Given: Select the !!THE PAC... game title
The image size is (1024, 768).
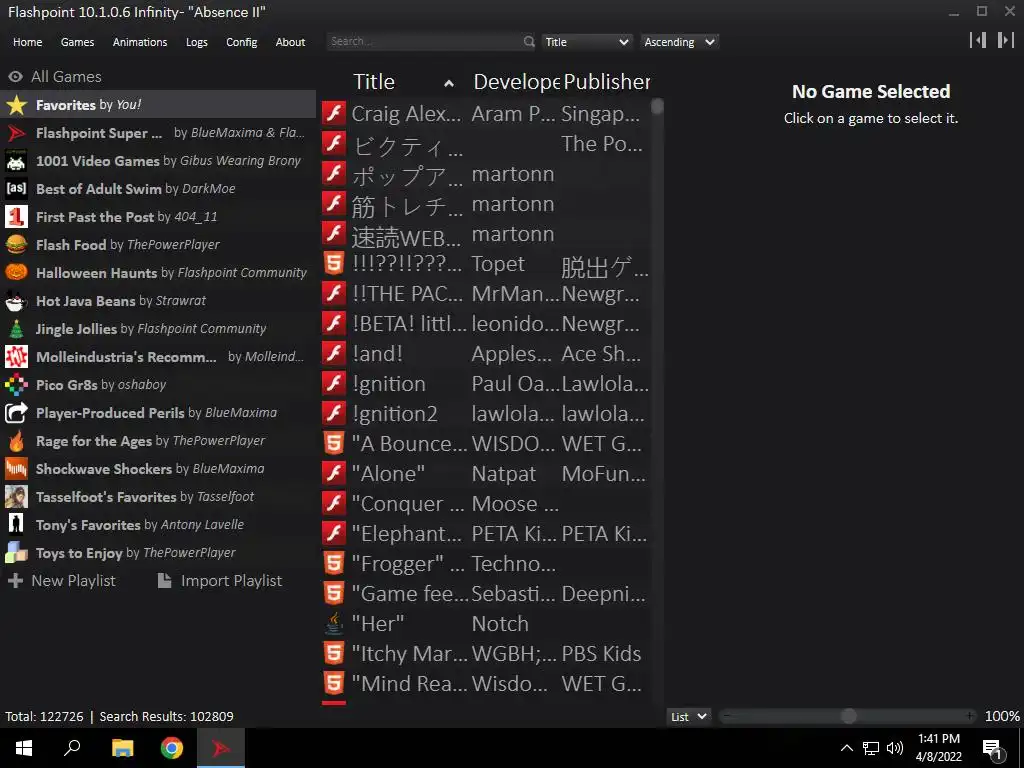Looking at the screenshot, I should (x=408, y=294).
